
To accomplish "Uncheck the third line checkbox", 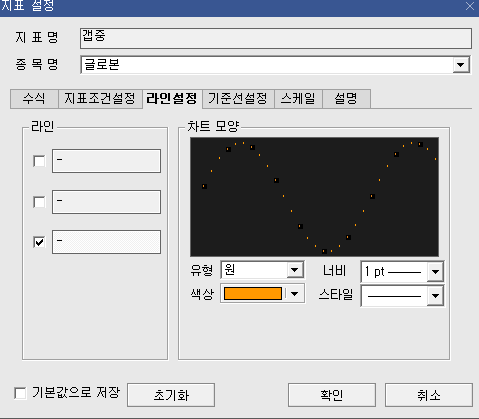I will pos(39,242).
